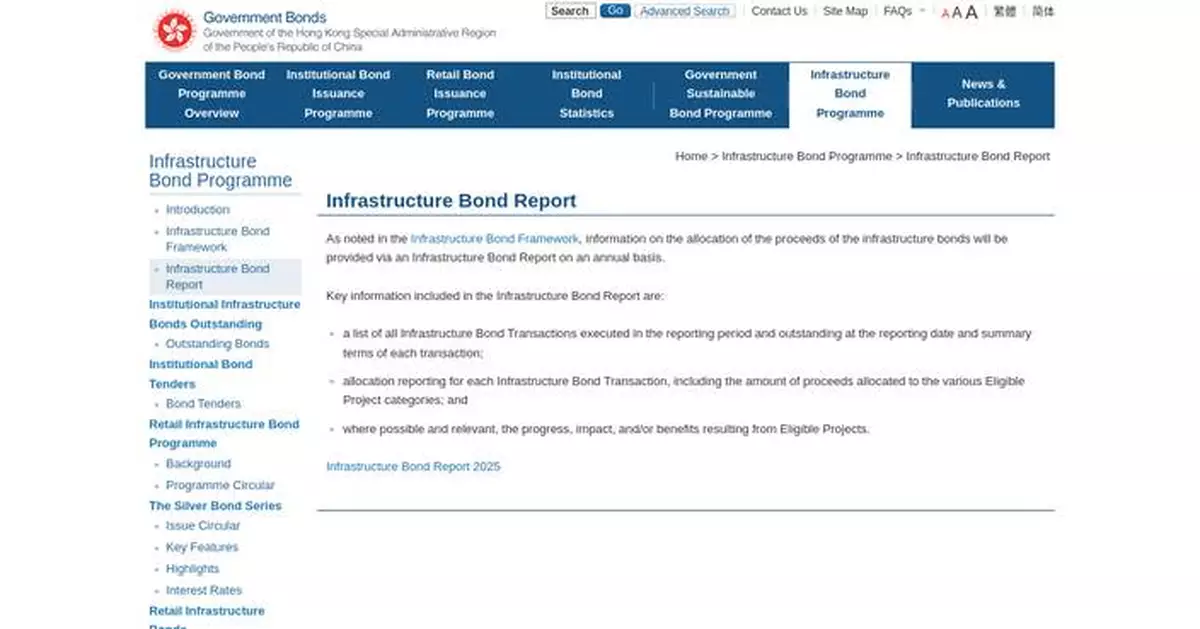
Task: Select the largest font size A
Action: [x=971, y=11]
